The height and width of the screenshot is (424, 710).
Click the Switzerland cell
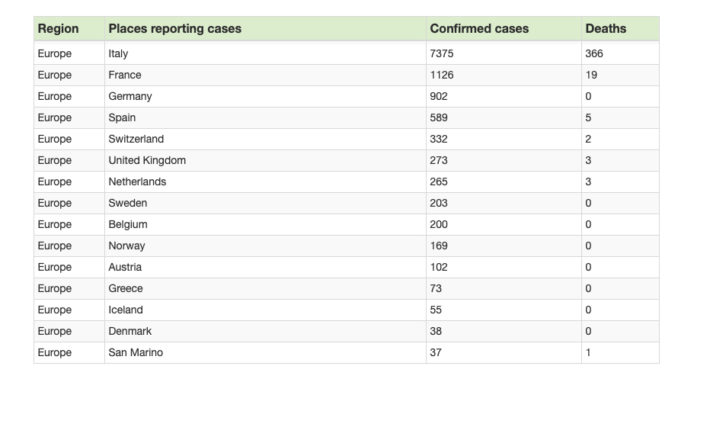(136, 139)
